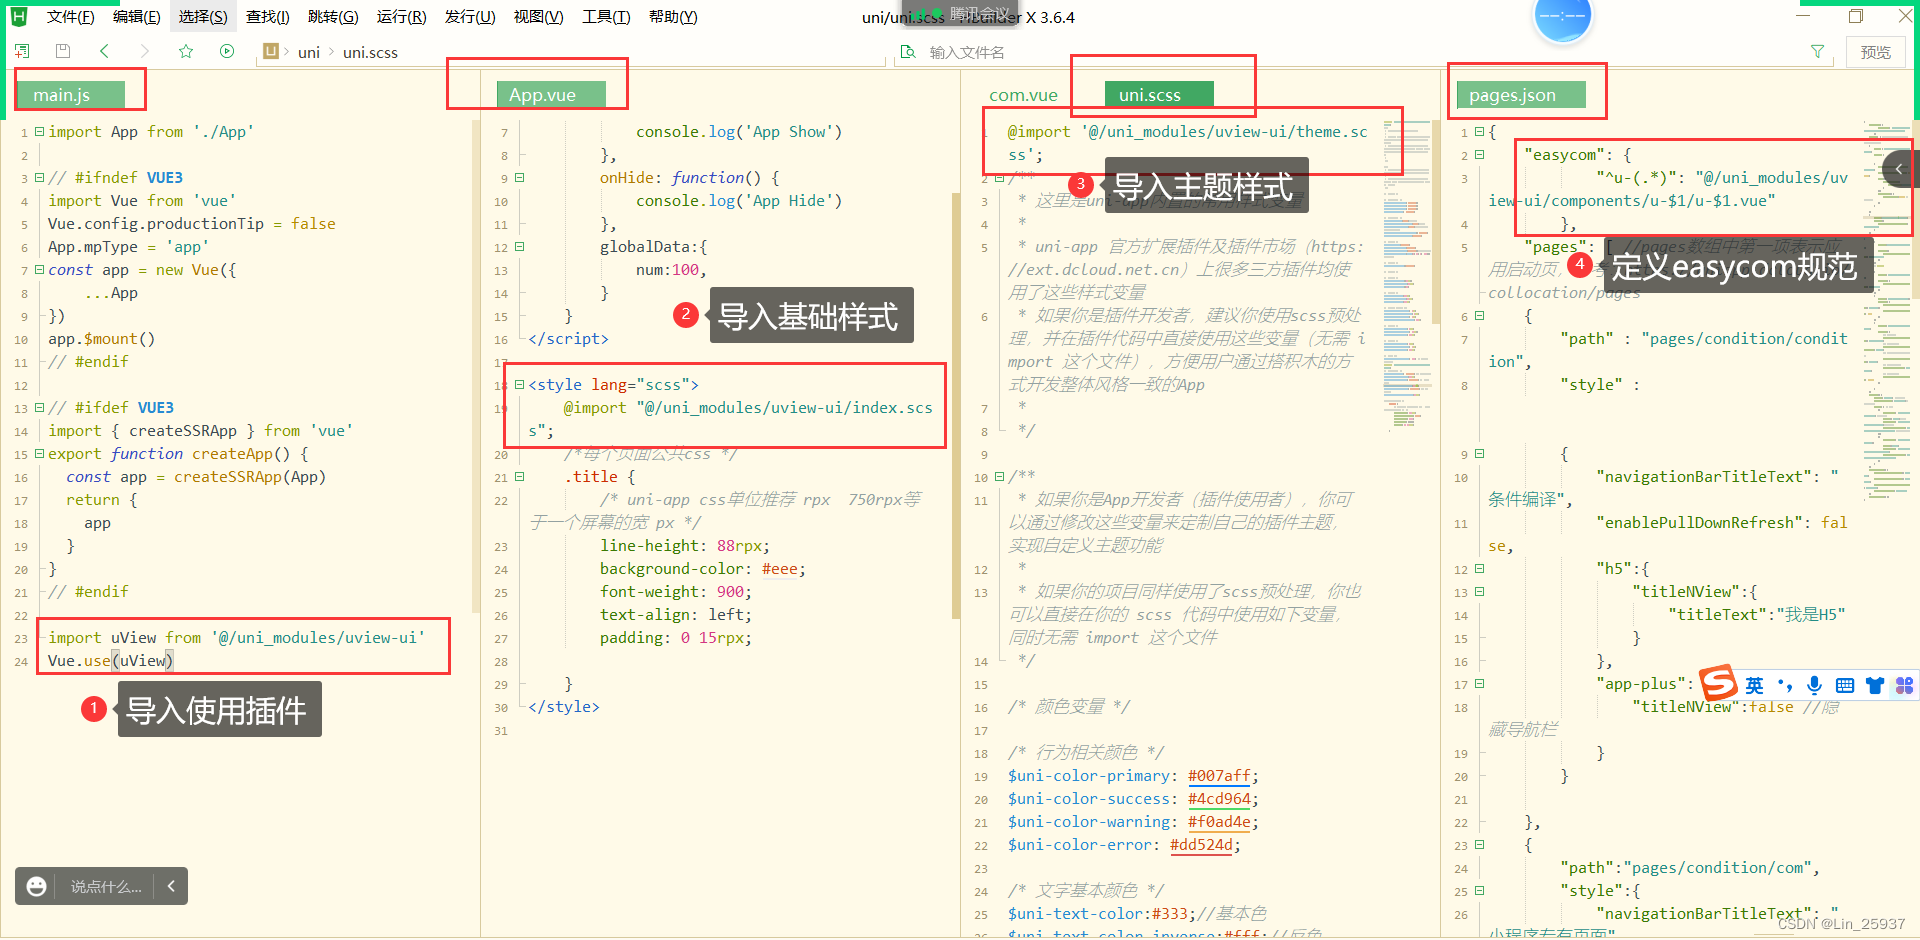Click the 预览 preview button
Screen dimensions: 1920x940
[1875, 52]
